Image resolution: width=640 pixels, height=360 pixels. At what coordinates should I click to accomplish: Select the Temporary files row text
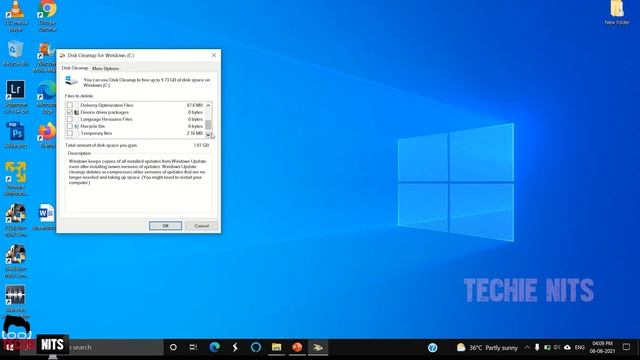coord(96,133)
